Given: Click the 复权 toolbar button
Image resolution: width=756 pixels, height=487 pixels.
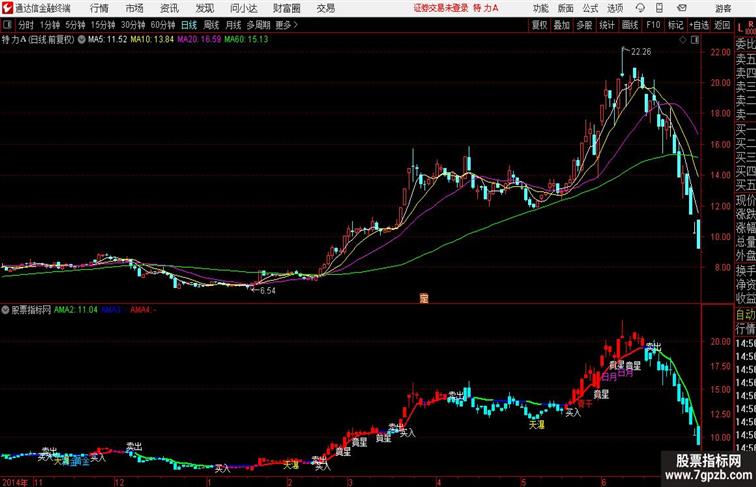Looking at the screenshot, I should pyautogui.click(x=539, y=25).
